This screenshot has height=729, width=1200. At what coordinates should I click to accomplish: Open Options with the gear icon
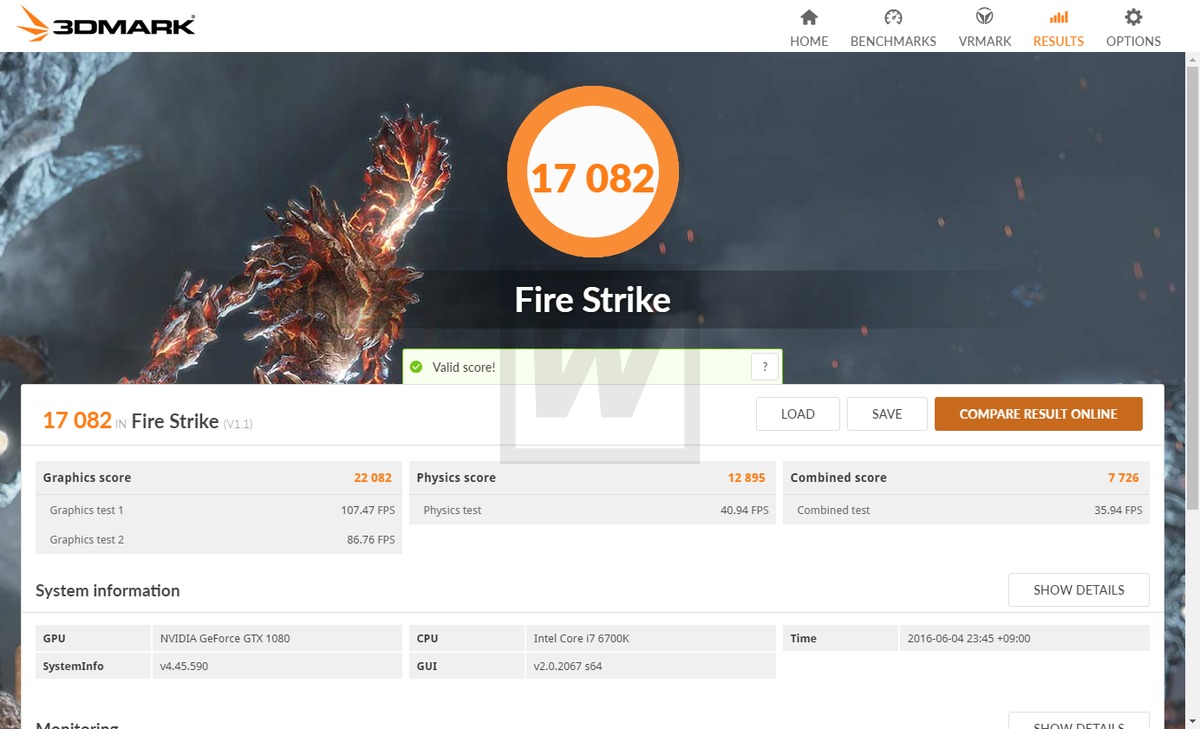pyautogui.click(x=1133, y=17)
